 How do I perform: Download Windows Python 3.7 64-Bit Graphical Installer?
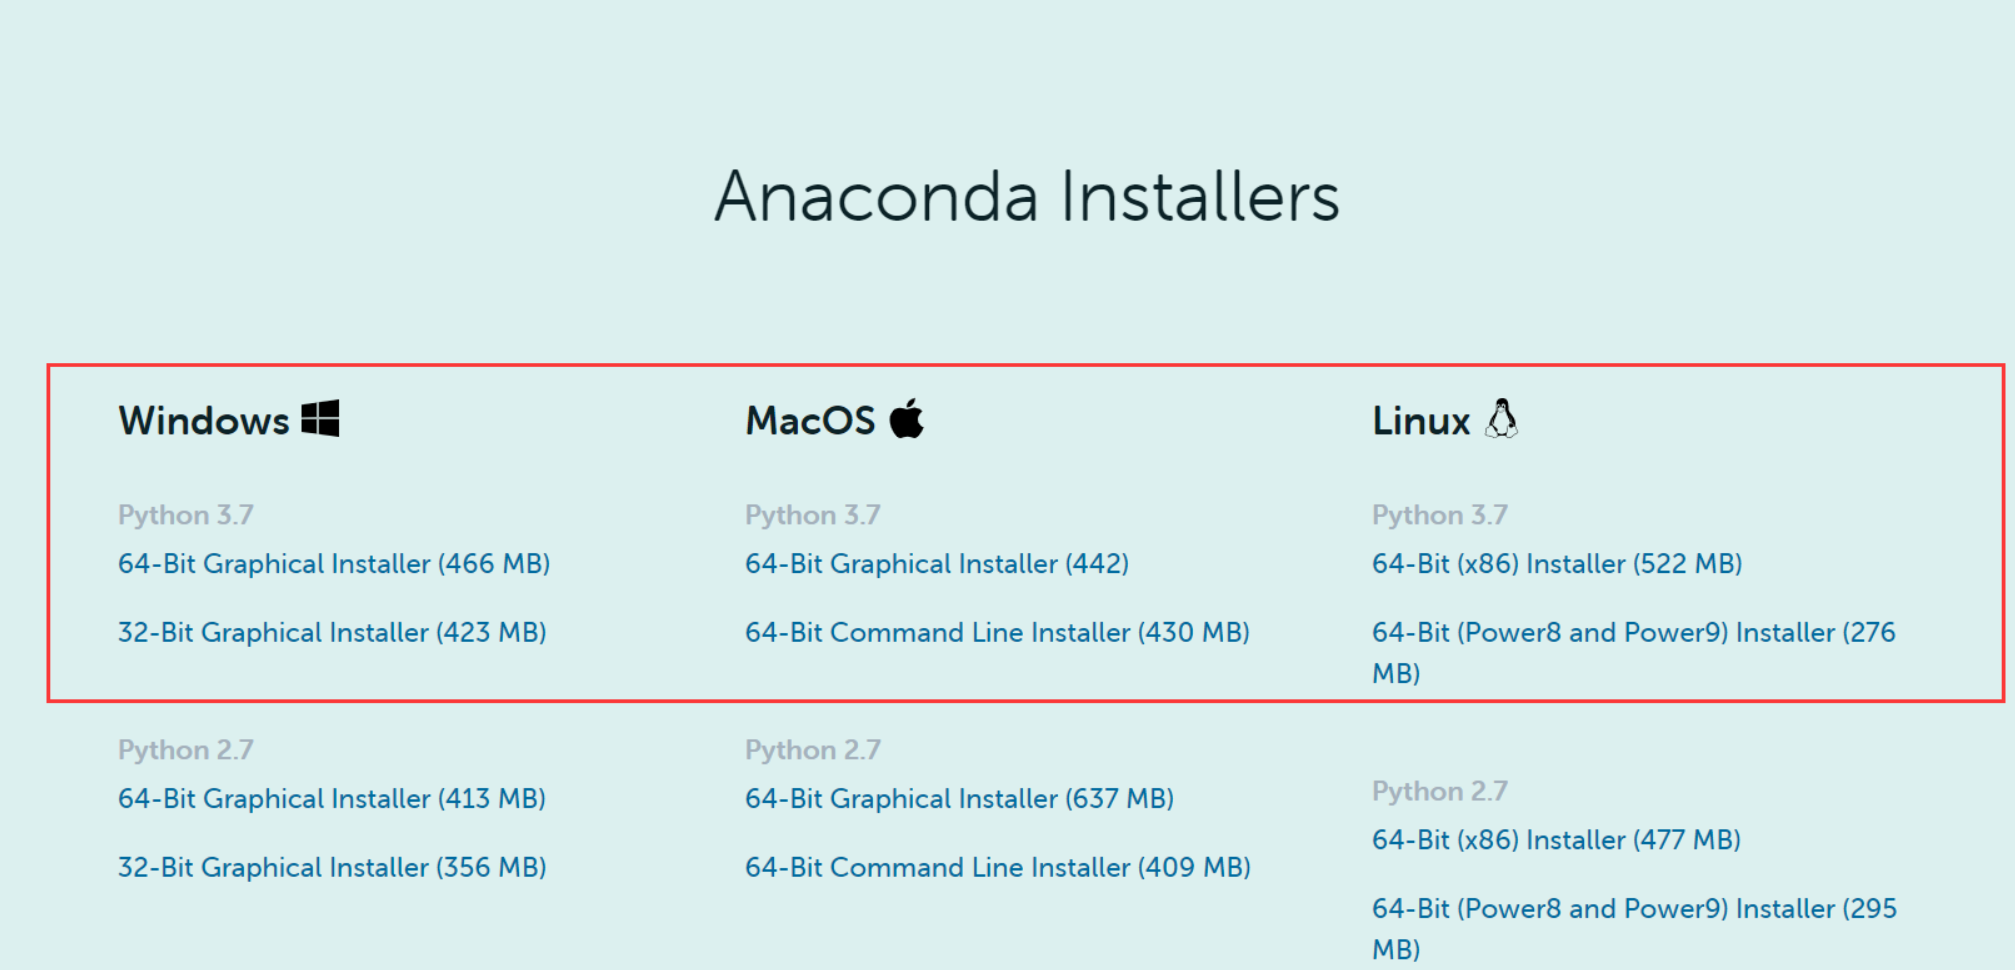point(334,564)
